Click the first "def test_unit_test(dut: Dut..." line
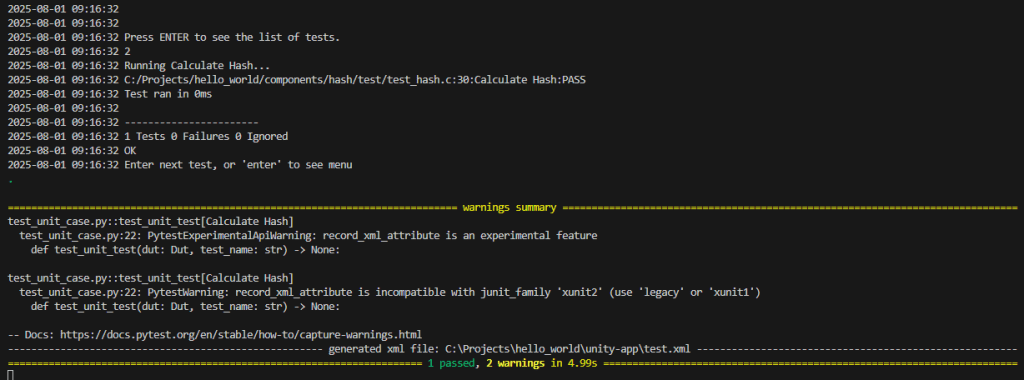 185,249
